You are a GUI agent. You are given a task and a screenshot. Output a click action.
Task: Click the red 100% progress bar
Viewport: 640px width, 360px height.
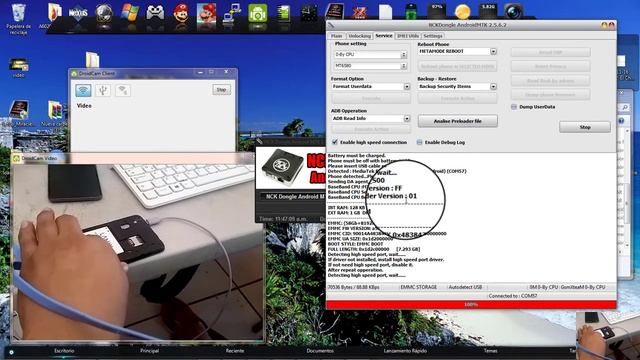coord(471,304)
